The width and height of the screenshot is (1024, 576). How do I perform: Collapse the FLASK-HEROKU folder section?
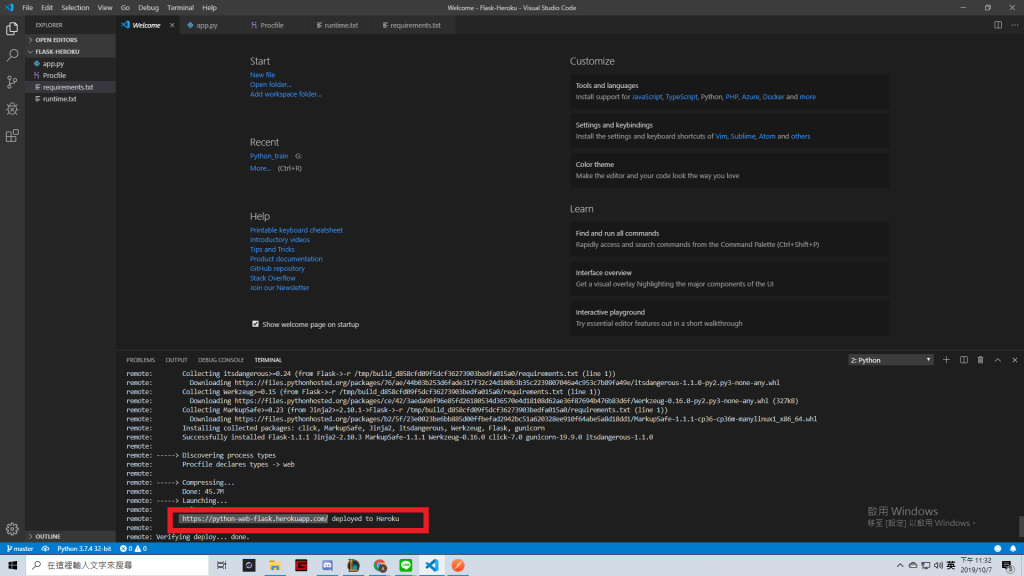[x=71, y=52]
